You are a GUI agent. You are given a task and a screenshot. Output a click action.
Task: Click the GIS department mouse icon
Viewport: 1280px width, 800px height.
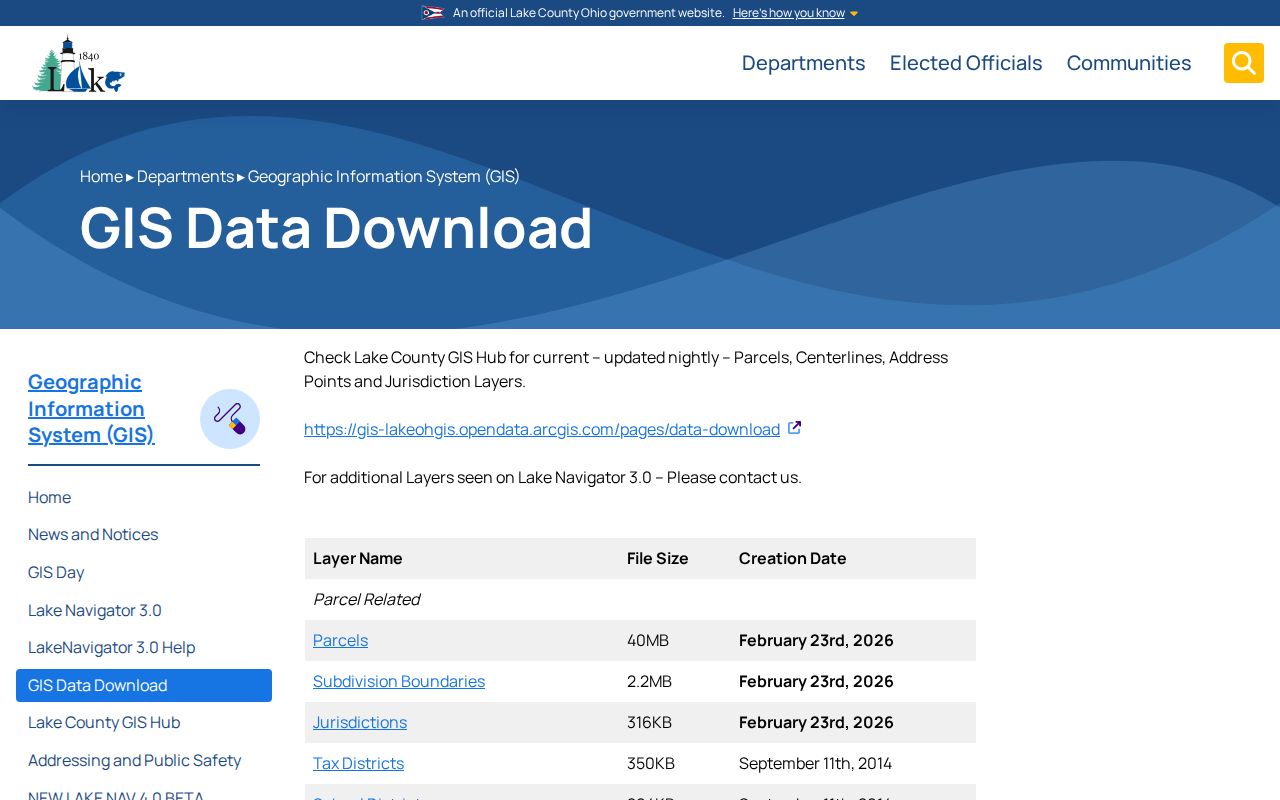point(230,419)
